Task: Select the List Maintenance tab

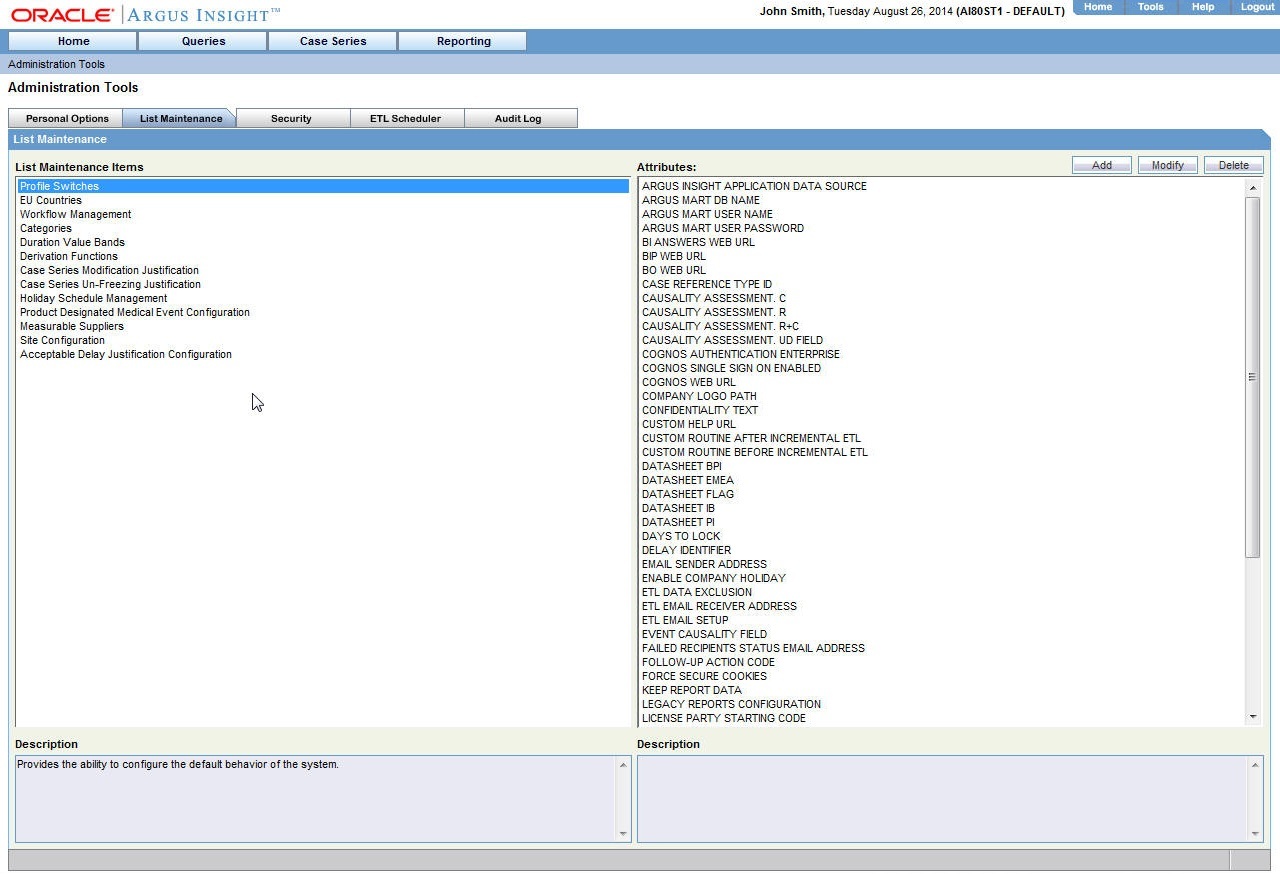Action: (x=180, y=118)
